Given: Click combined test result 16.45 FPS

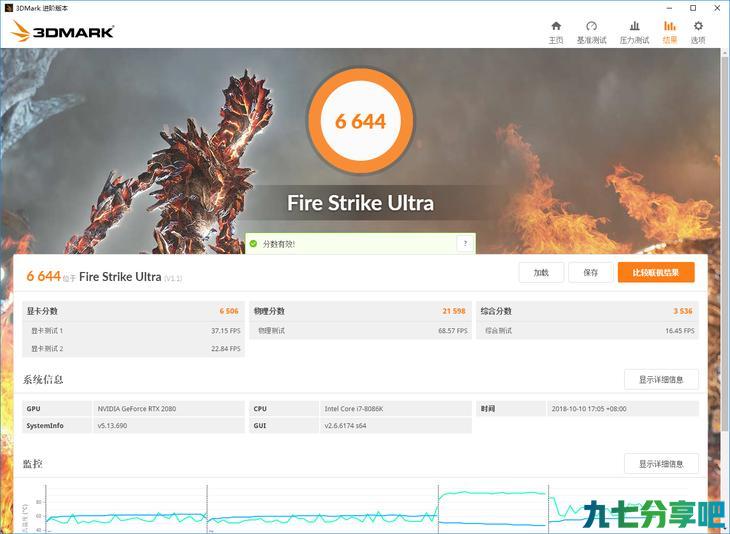Looking at the screenshot, I should click(x=680, y=331).
